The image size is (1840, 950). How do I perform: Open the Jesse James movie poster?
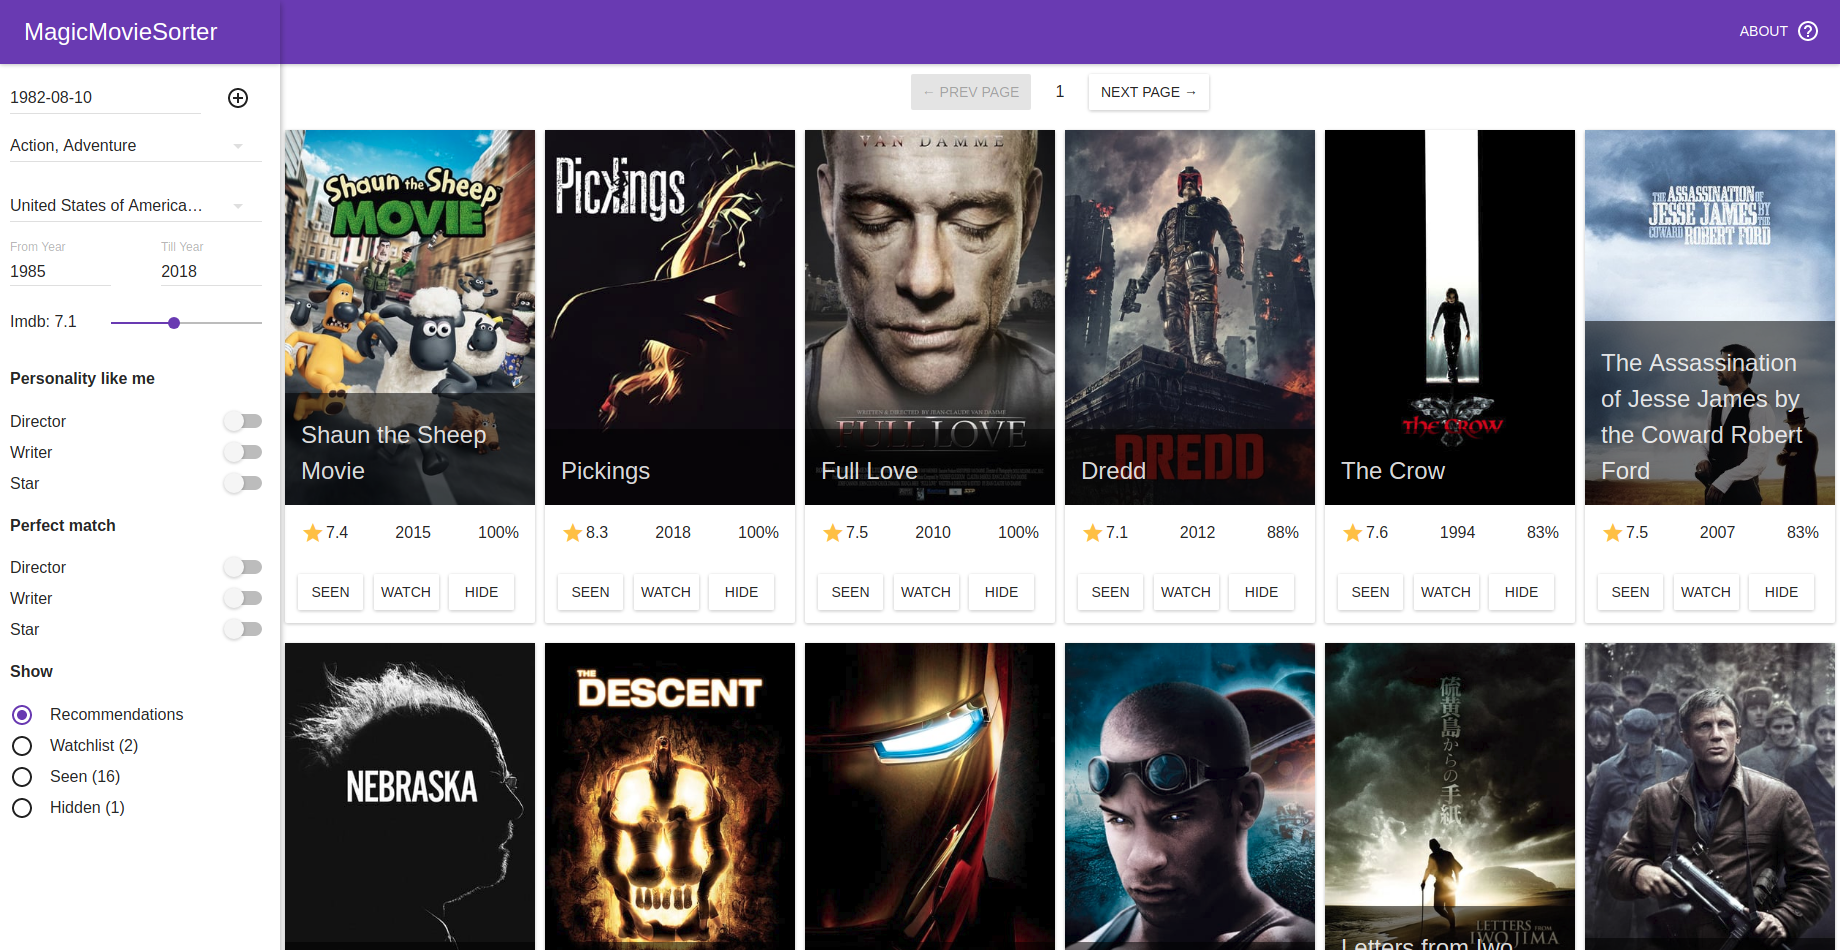pyautogui.click(x=1710, y=317)
